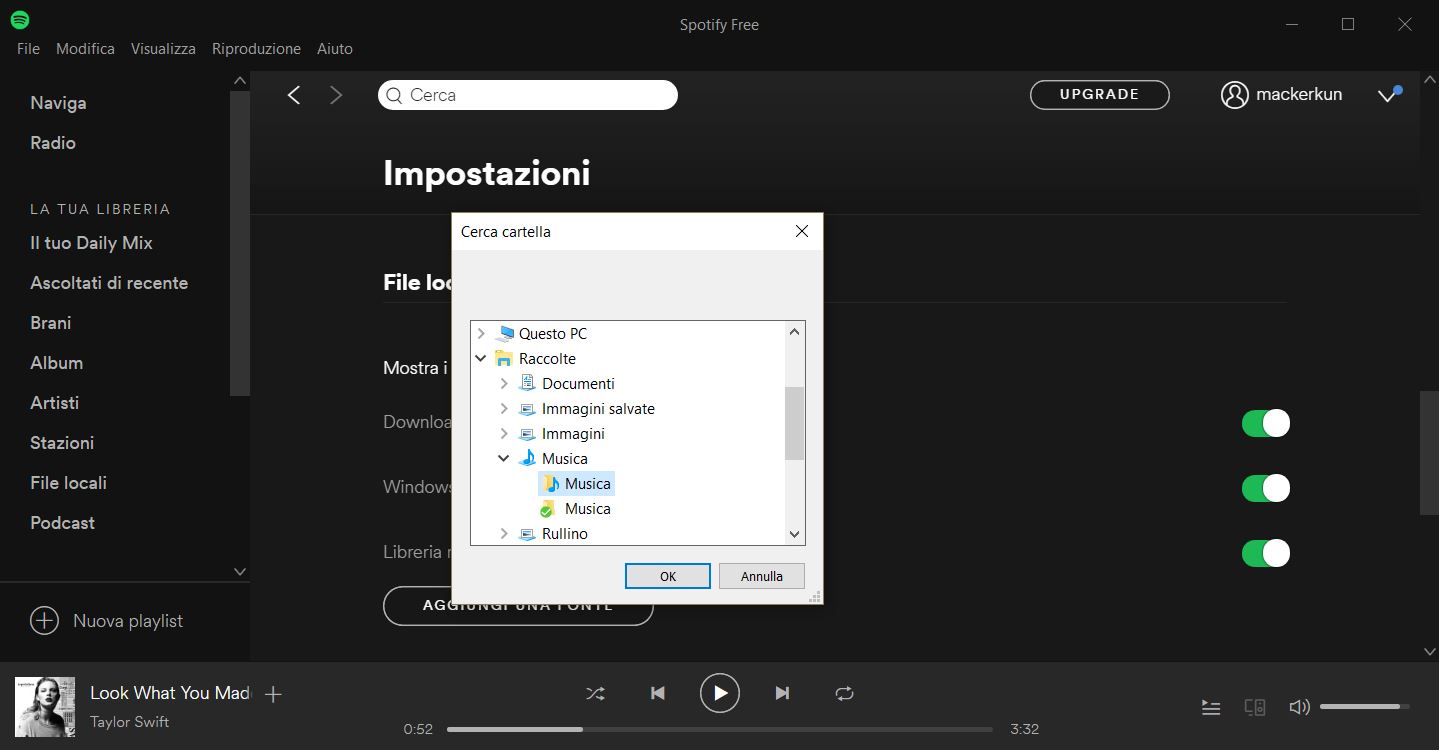1439x750 pixels.
Task: Open the Riproduzione menu
Action: coord(256,49)
